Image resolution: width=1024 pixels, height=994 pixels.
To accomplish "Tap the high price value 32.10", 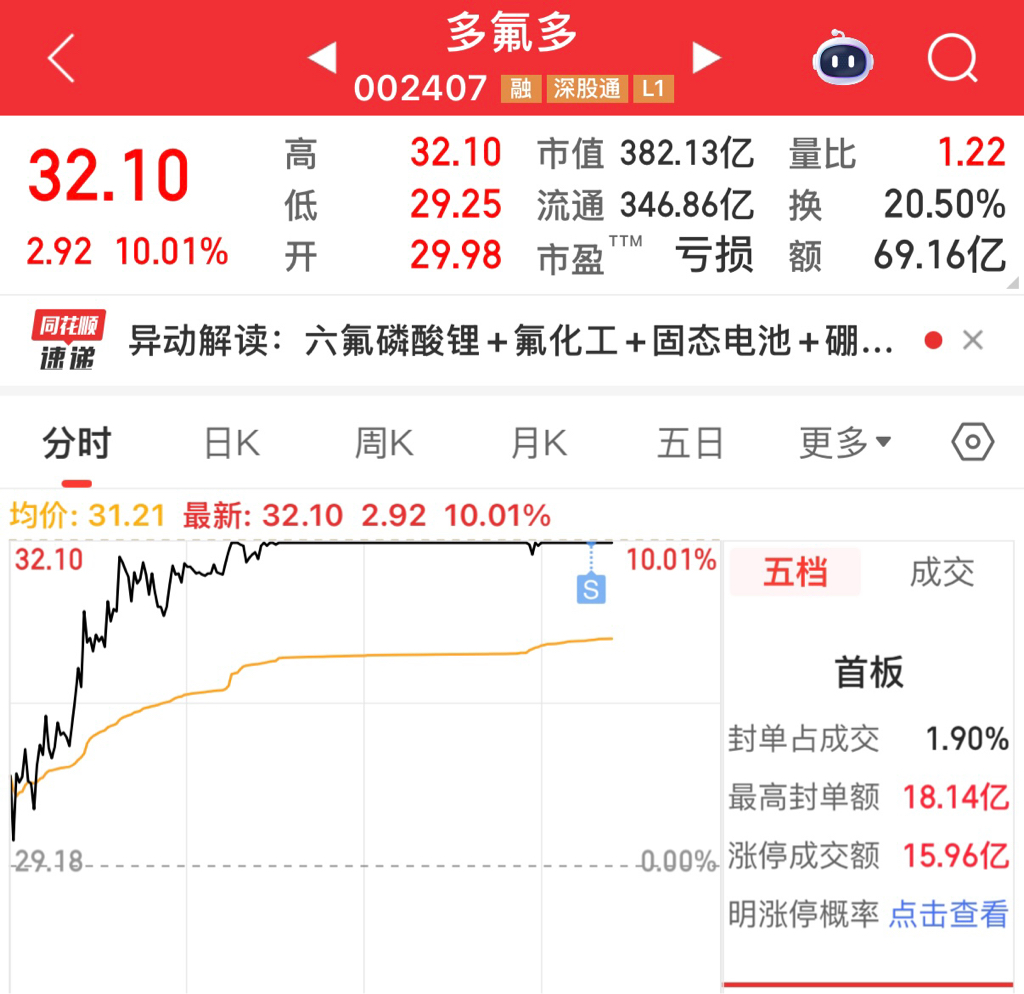I will click(455, 152).
